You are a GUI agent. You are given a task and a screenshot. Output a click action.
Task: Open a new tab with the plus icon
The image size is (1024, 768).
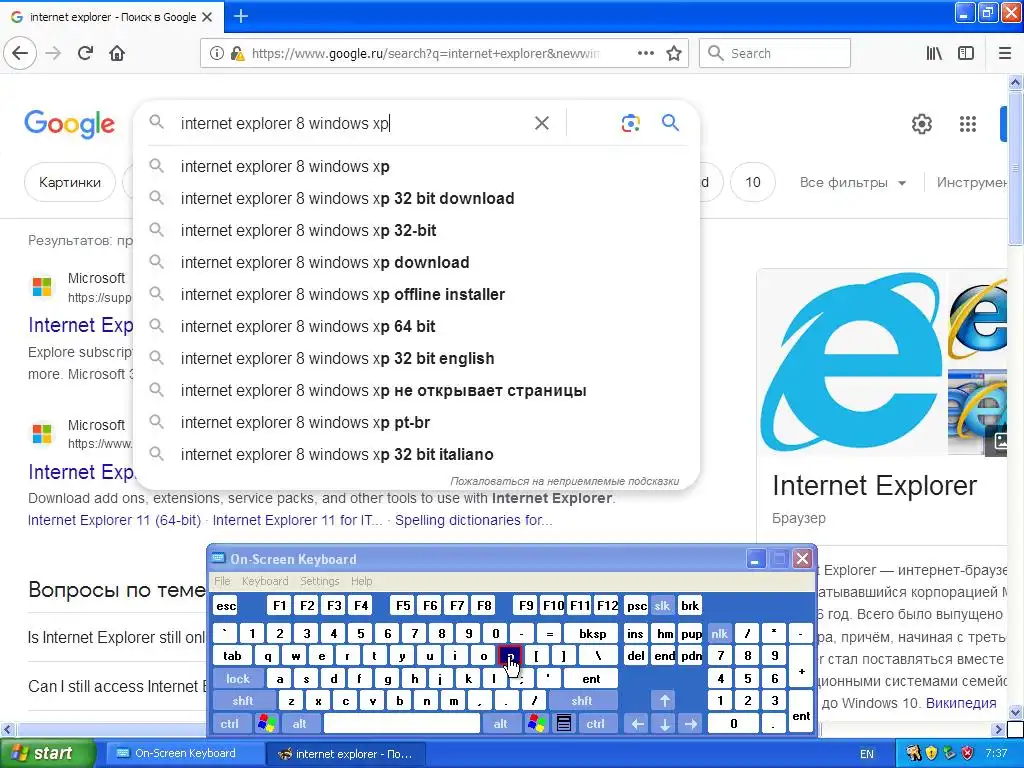(241, 16)
